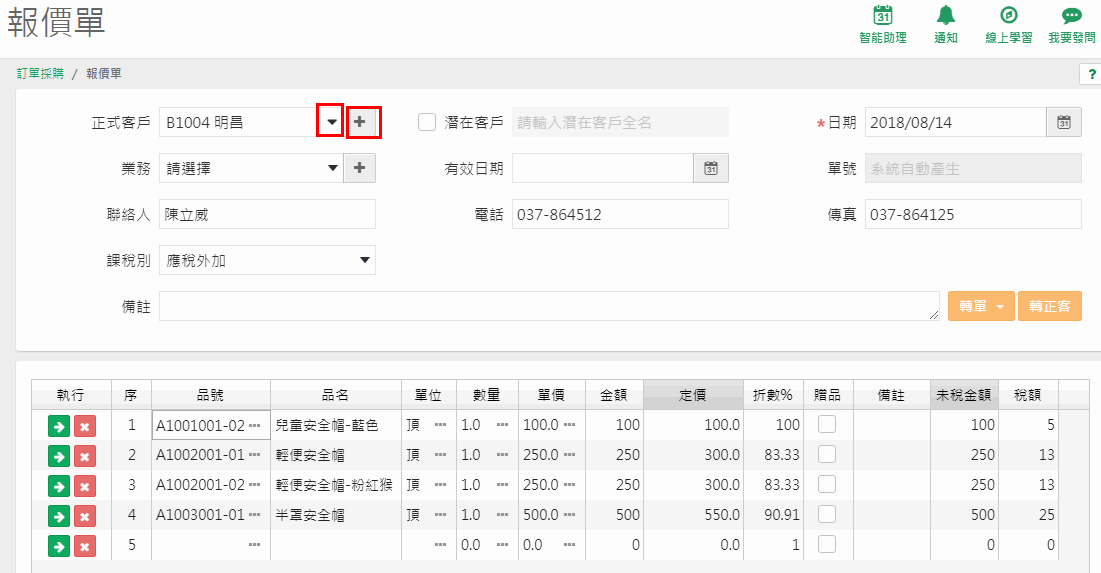Click the 定價 value 550.0
This screenshot has height=573, width=1101.
pyautogui.click(x=723, y=515)
